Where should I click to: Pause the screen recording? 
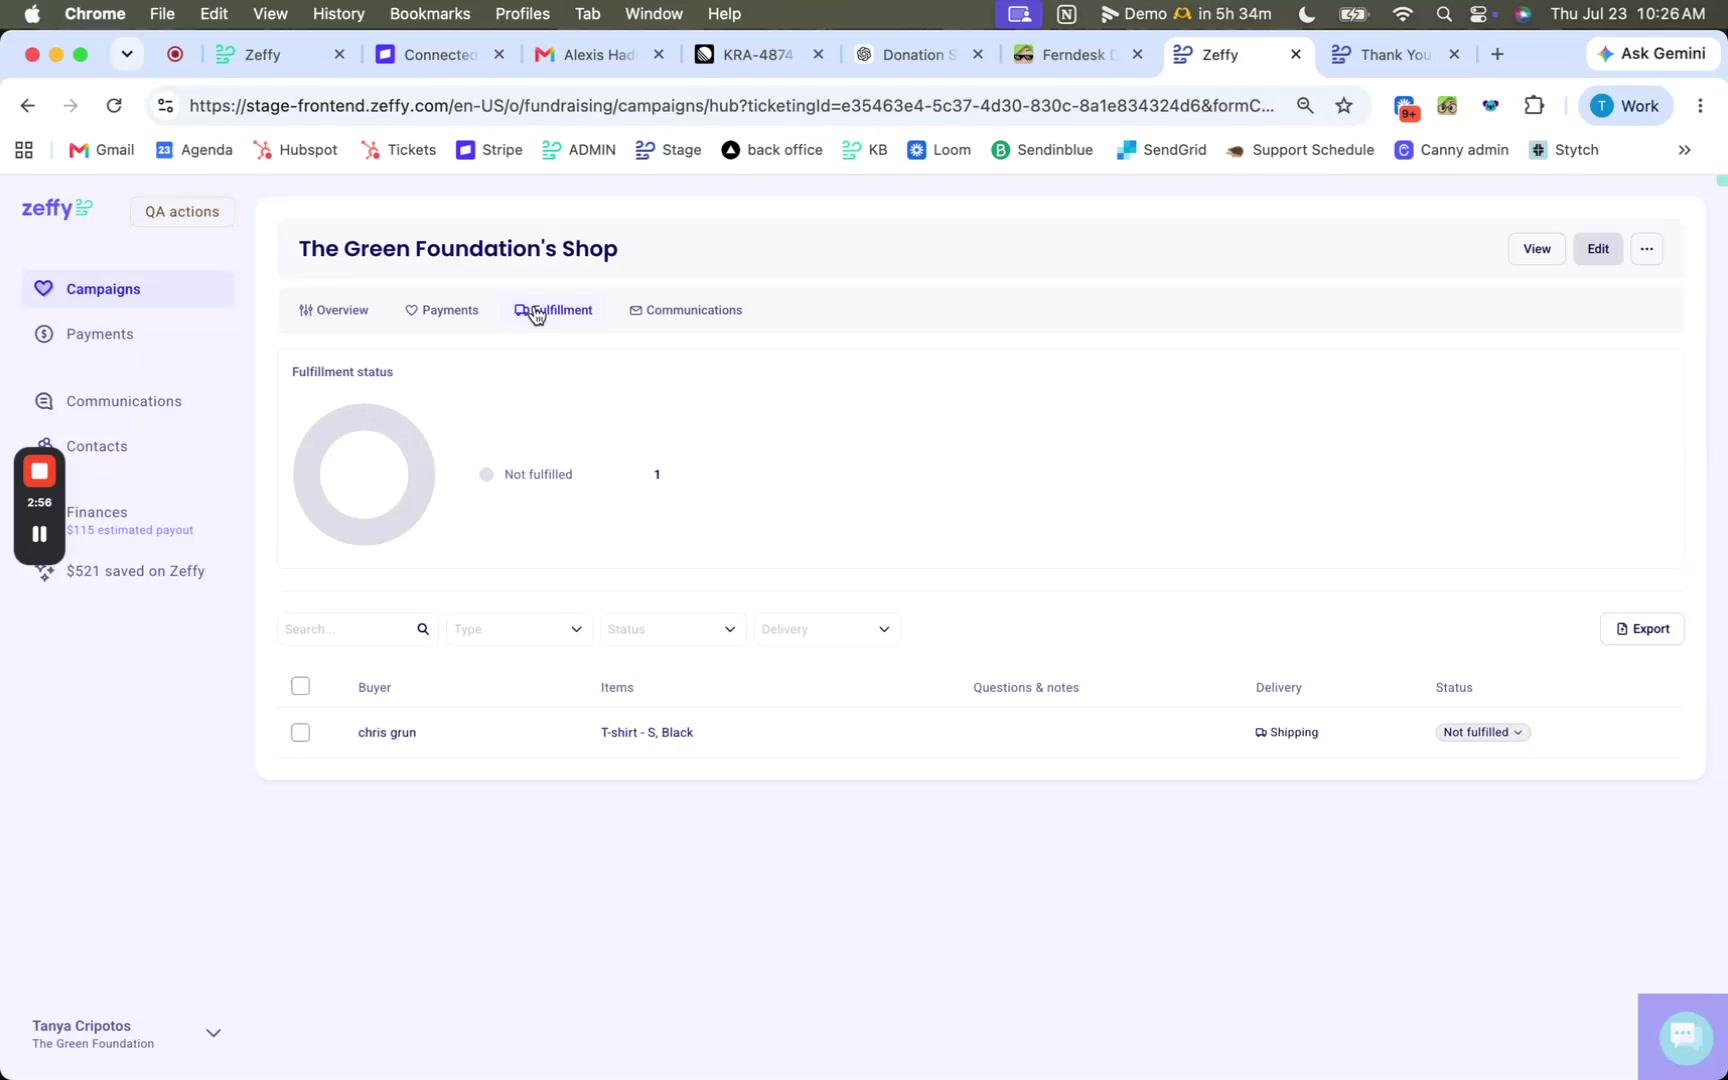pyautogui.click(x=40, y=534)
